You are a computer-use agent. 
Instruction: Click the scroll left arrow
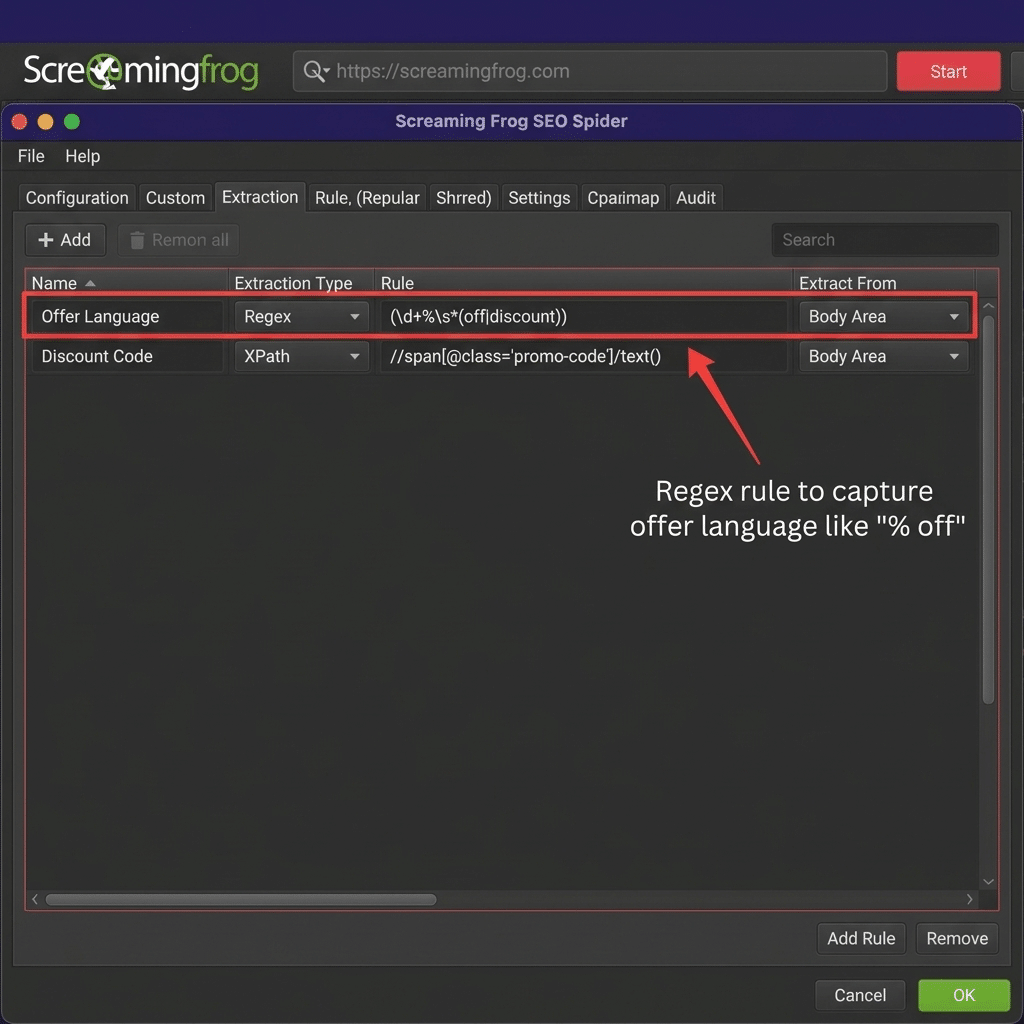point(35,899)
